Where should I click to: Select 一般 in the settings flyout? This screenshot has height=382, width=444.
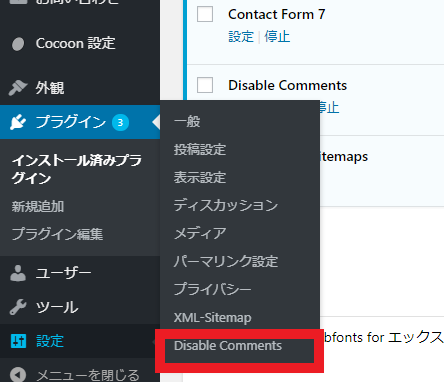tap(187, 121)
